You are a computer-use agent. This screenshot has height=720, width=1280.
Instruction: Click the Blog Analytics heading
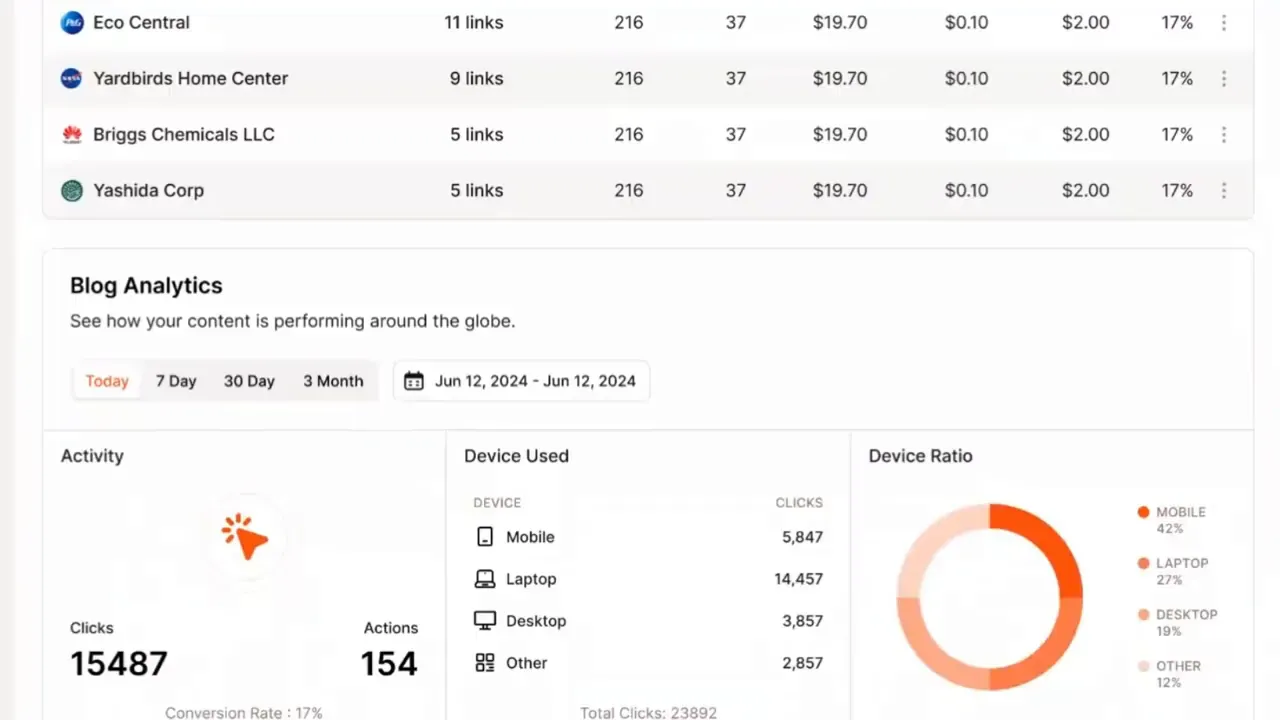pos(145,285)
